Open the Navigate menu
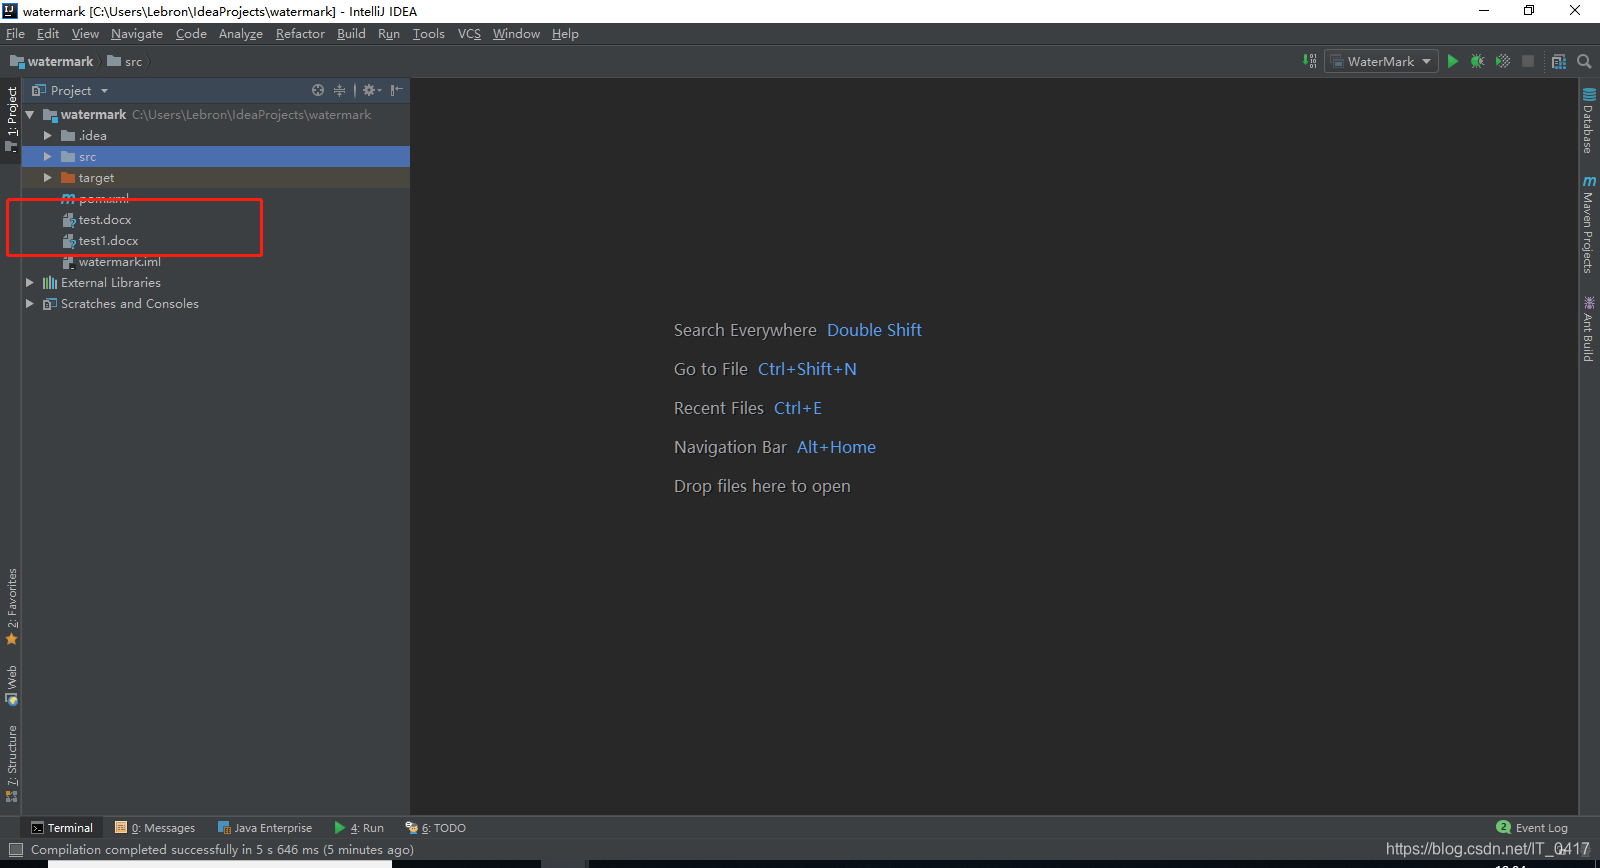 tap(137, 34)
